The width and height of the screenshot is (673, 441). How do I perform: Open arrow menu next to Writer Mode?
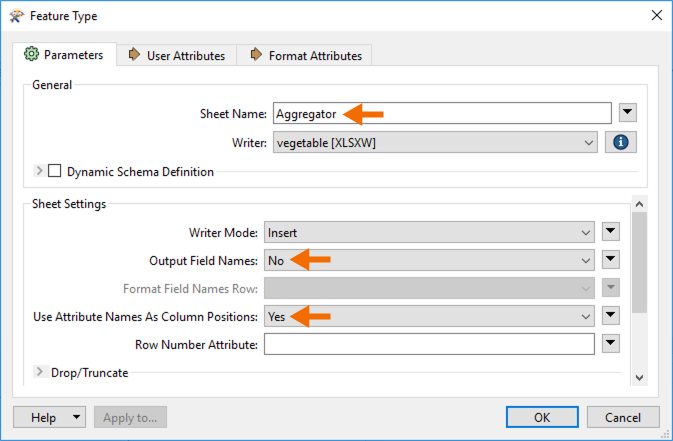[x=611, y=231]
